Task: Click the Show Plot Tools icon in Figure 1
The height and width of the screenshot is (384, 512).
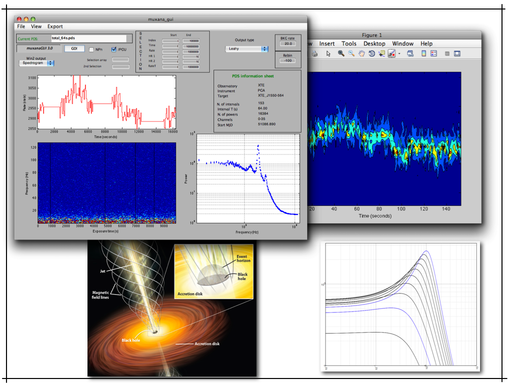Action: (x=457, y=53)
